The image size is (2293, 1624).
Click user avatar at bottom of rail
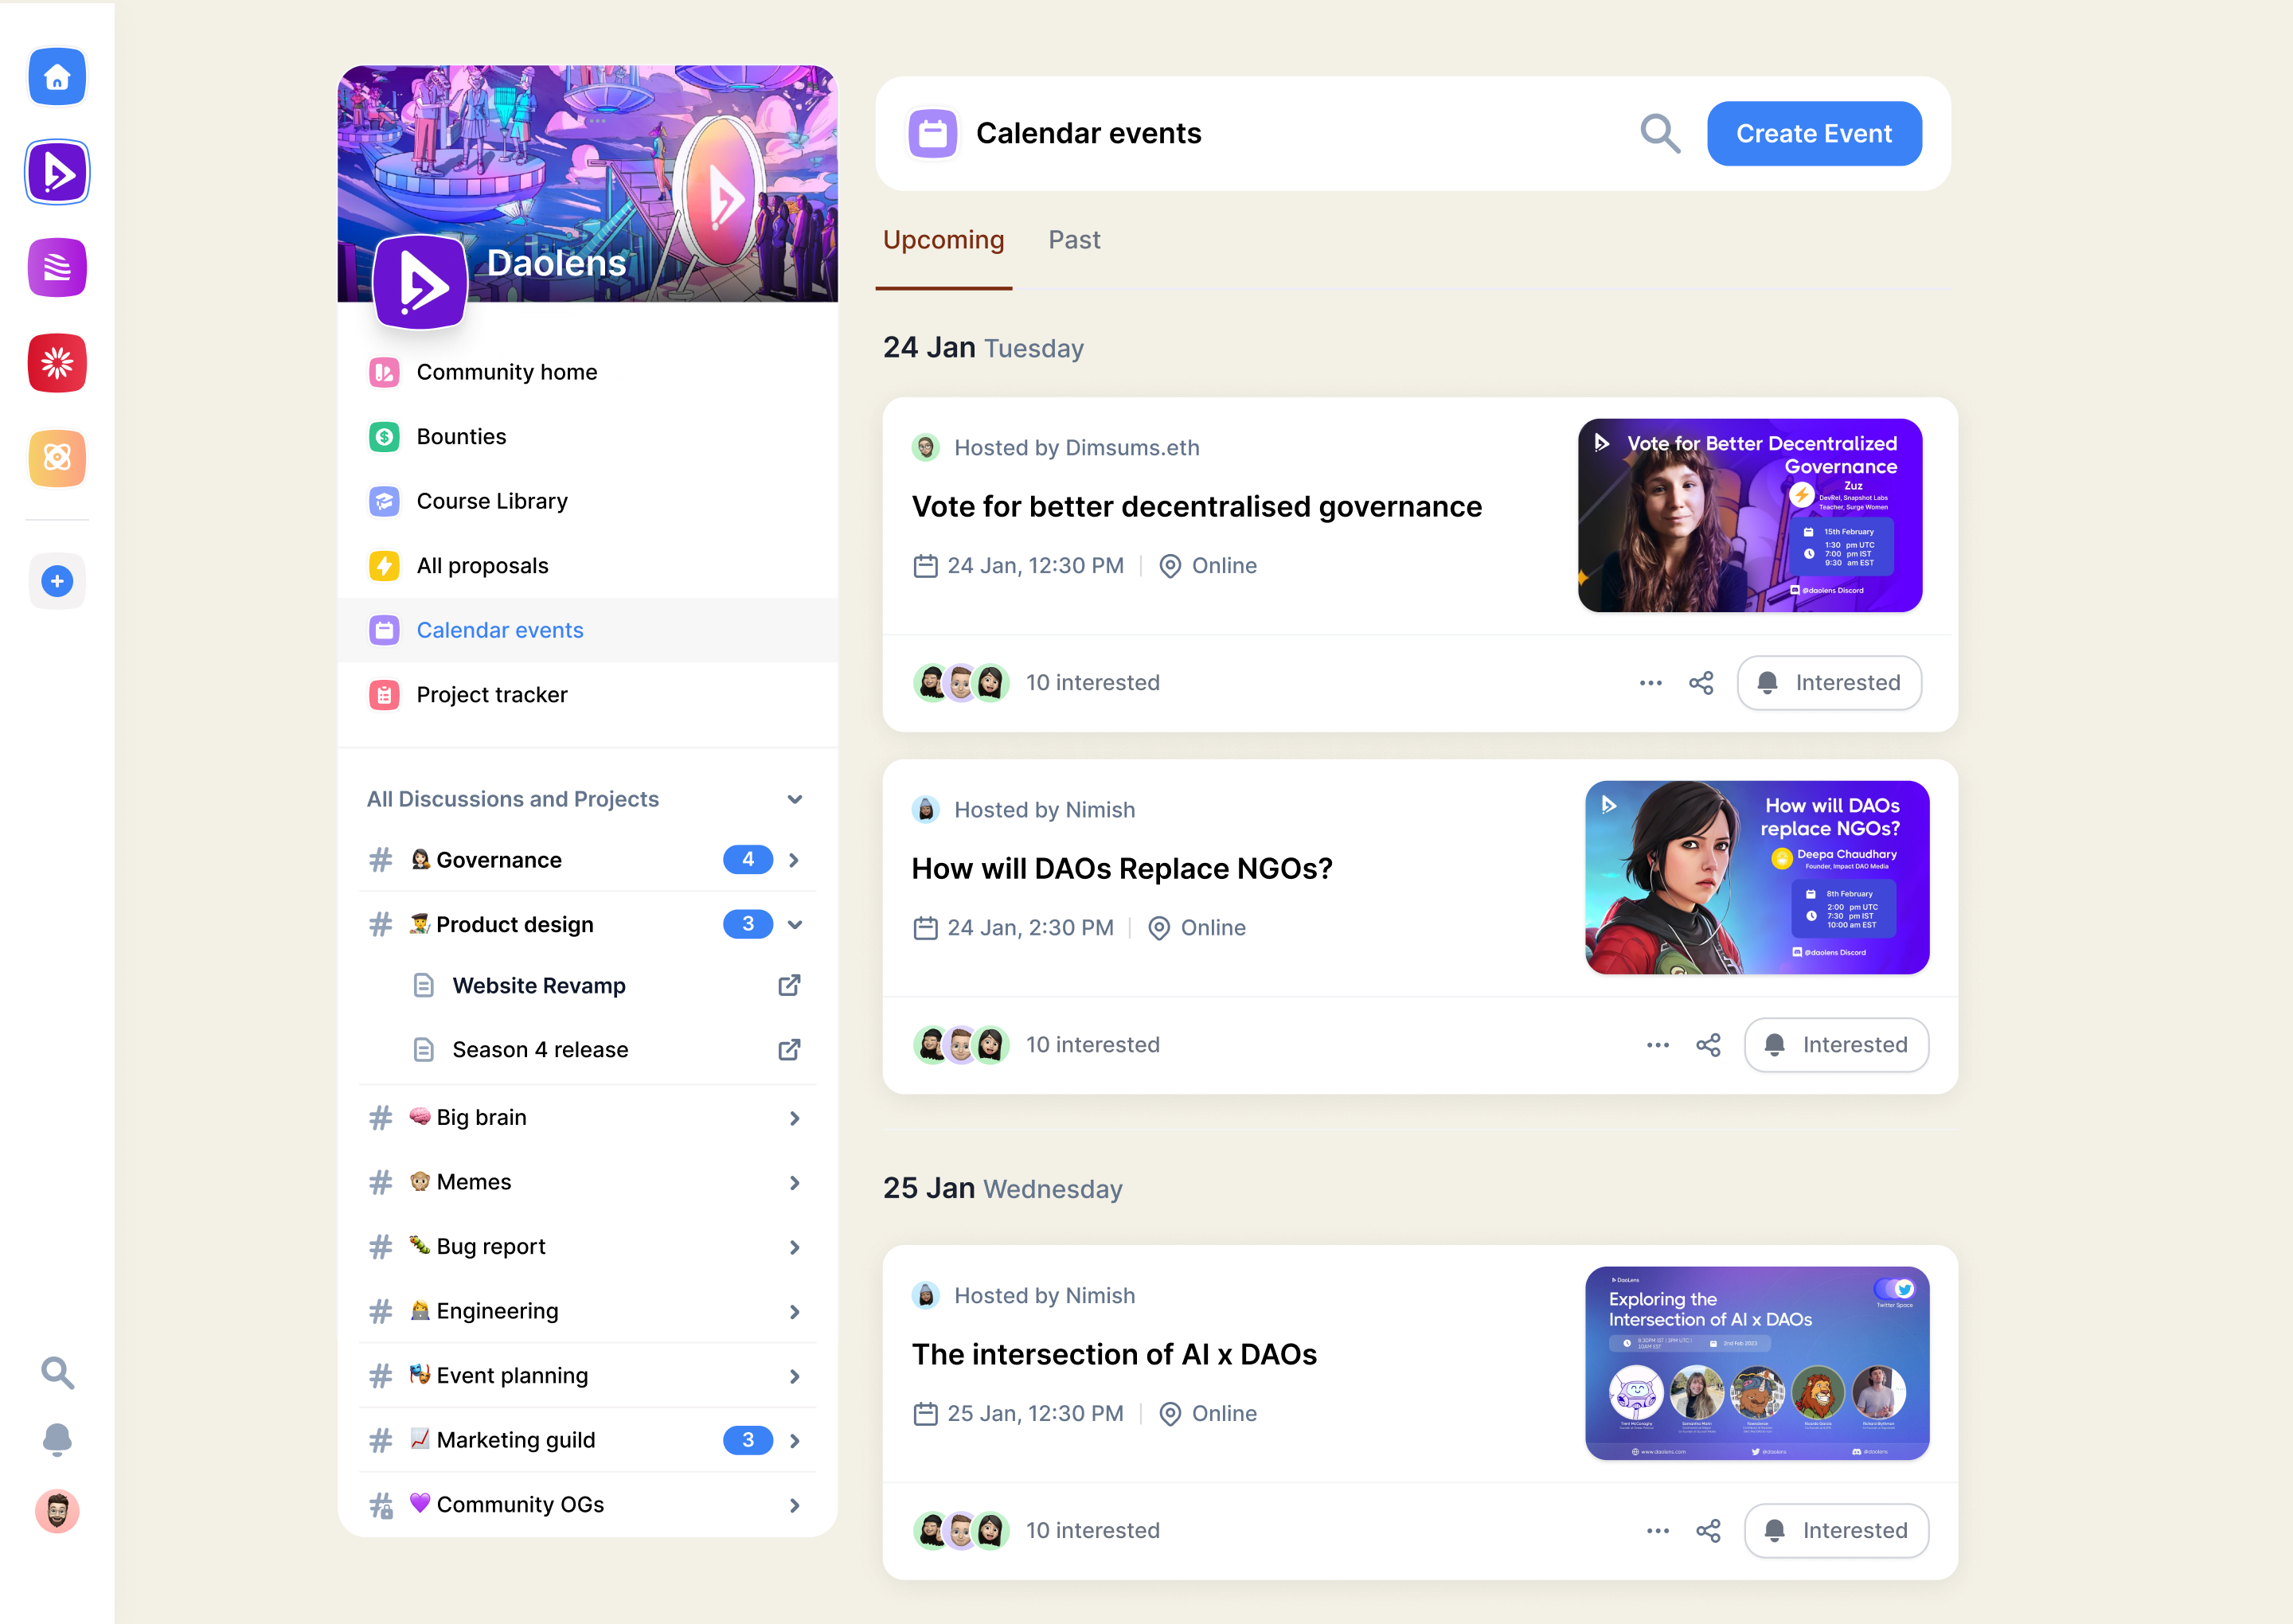[x=57, y=1511]
